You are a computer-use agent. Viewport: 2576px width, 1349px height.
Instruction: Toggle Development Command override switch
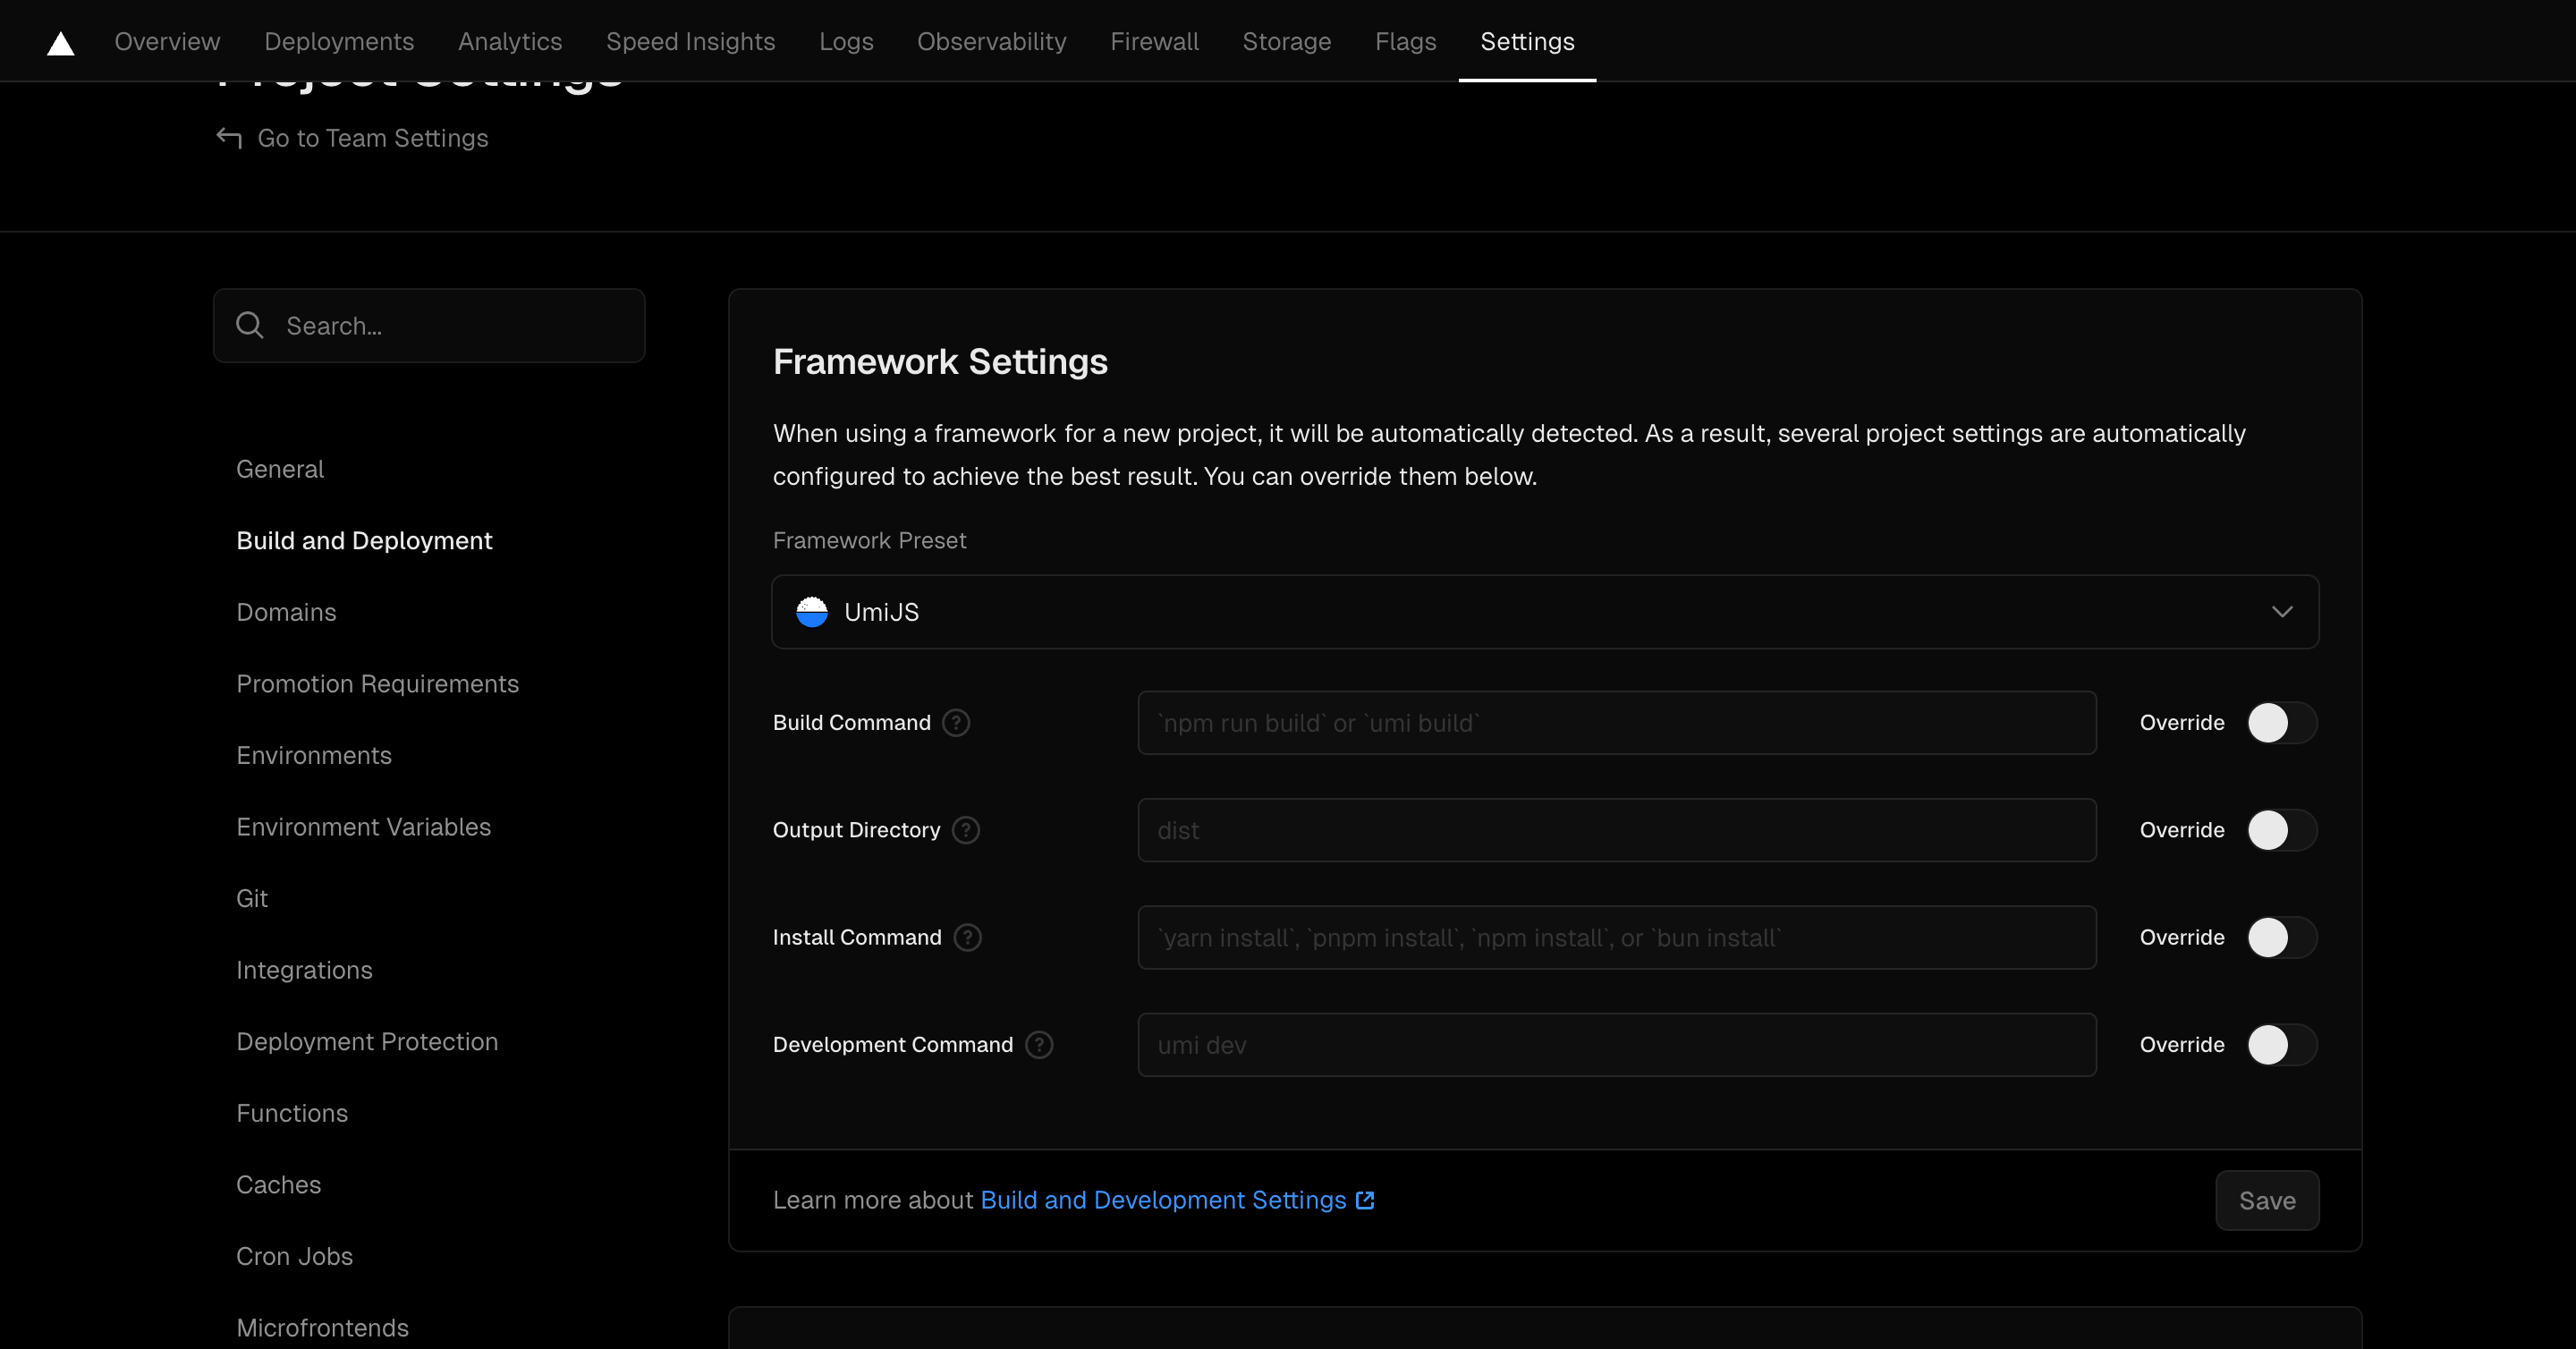coord(2281,1045)
